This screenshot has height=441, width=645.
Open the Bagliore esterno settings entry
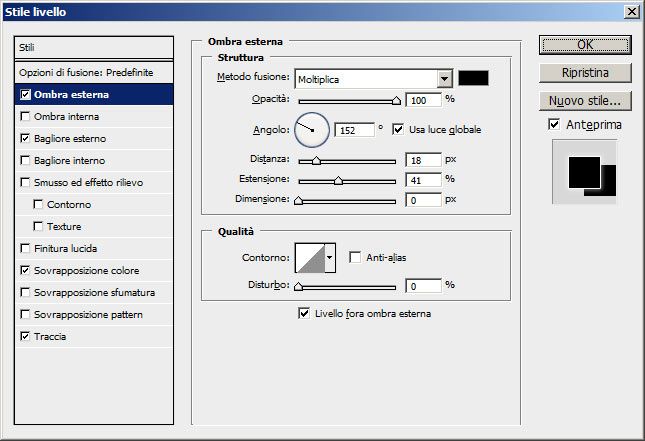pos(94,138)
